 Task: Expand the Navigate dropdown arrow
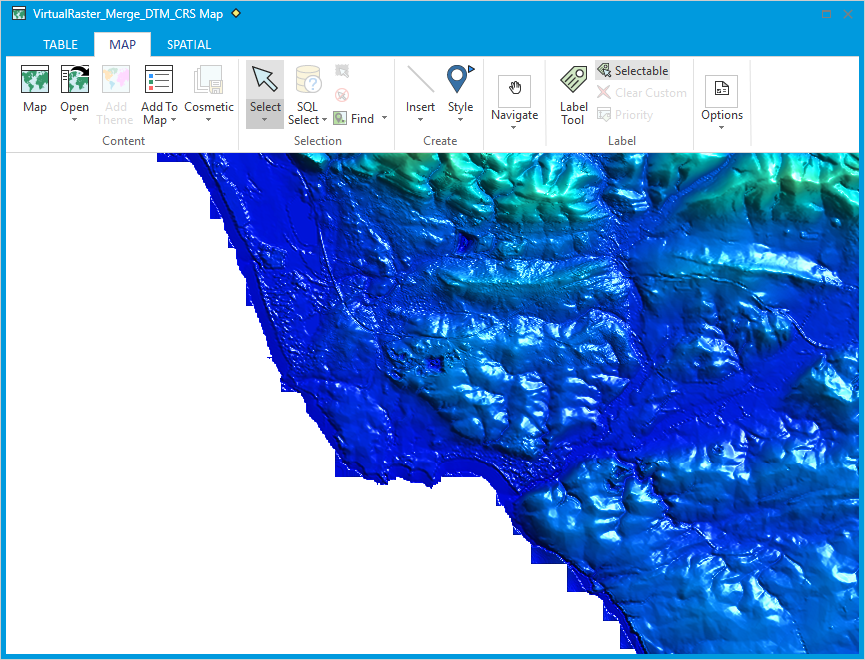(514, 128)
